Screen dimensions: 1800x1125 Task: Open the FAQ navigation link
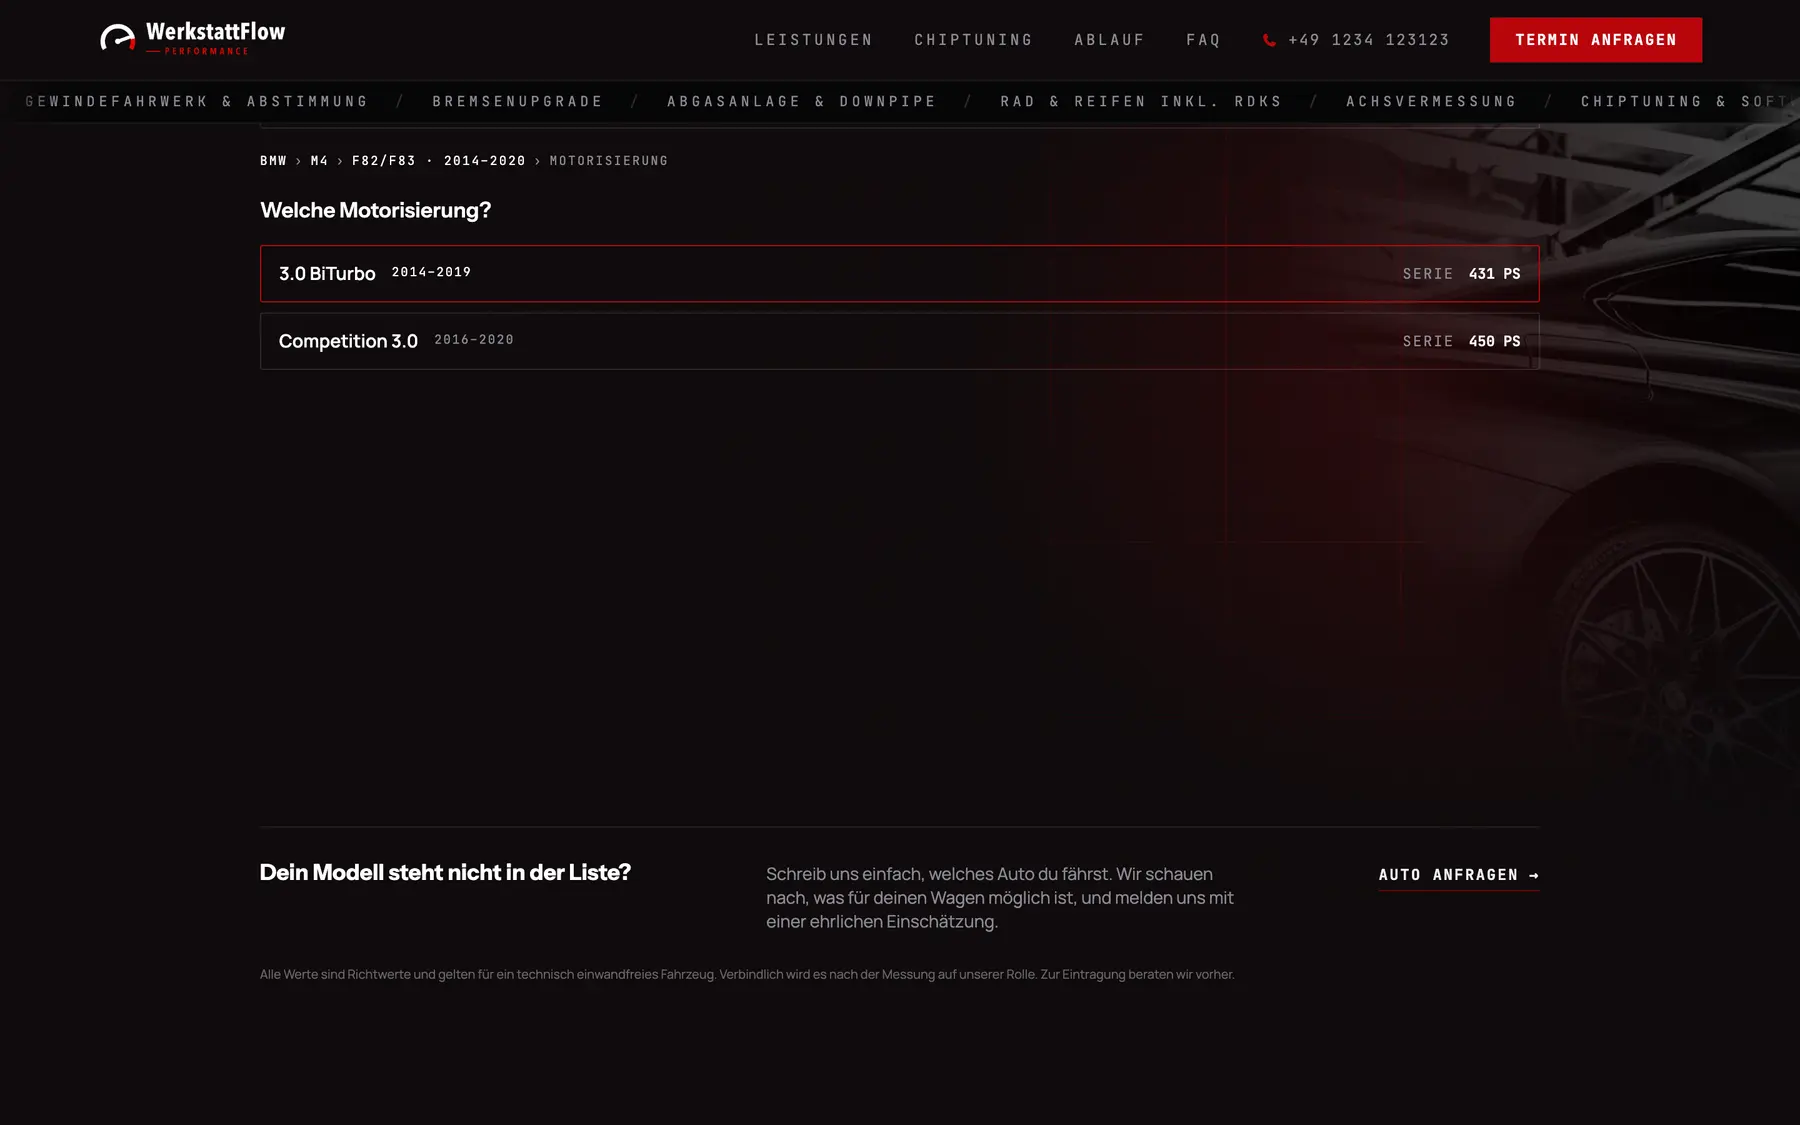pos(1203,40)
